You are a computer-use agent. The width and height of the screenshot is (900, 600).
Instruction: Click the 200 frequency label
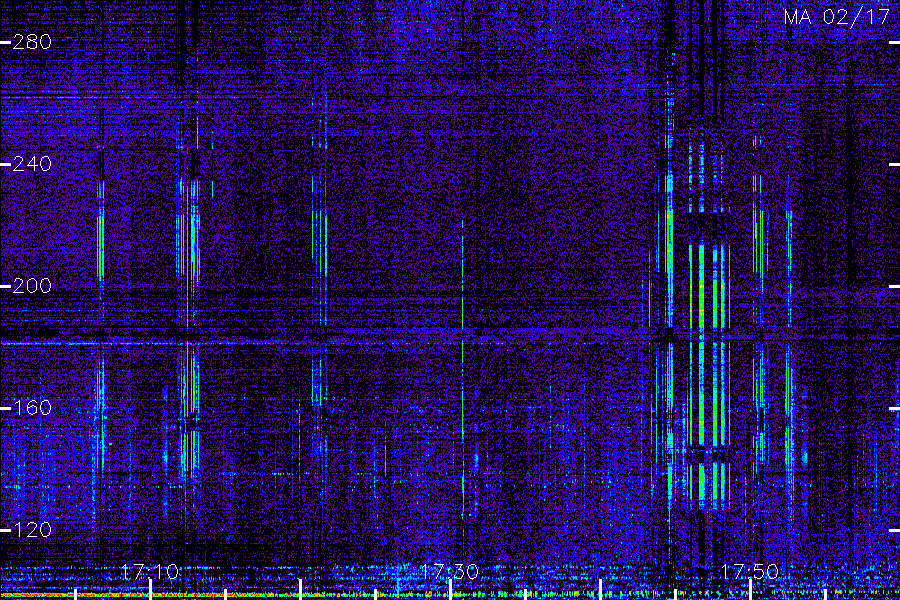pyautogui.click(x=32, y=286)
